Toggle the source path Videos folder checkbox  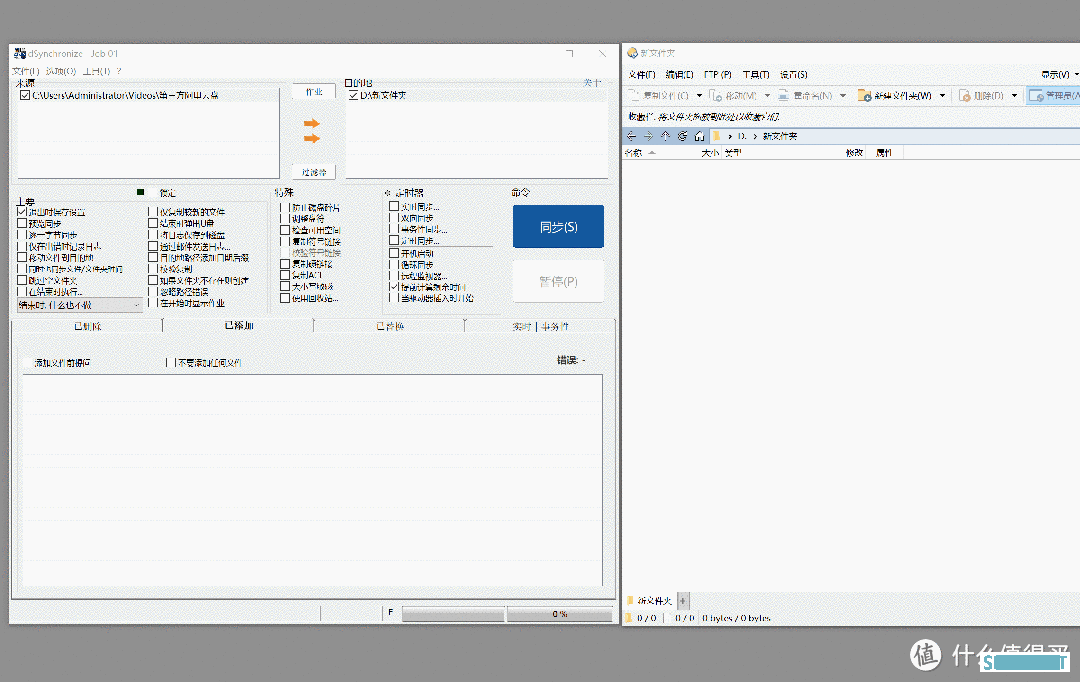[25, 96]
